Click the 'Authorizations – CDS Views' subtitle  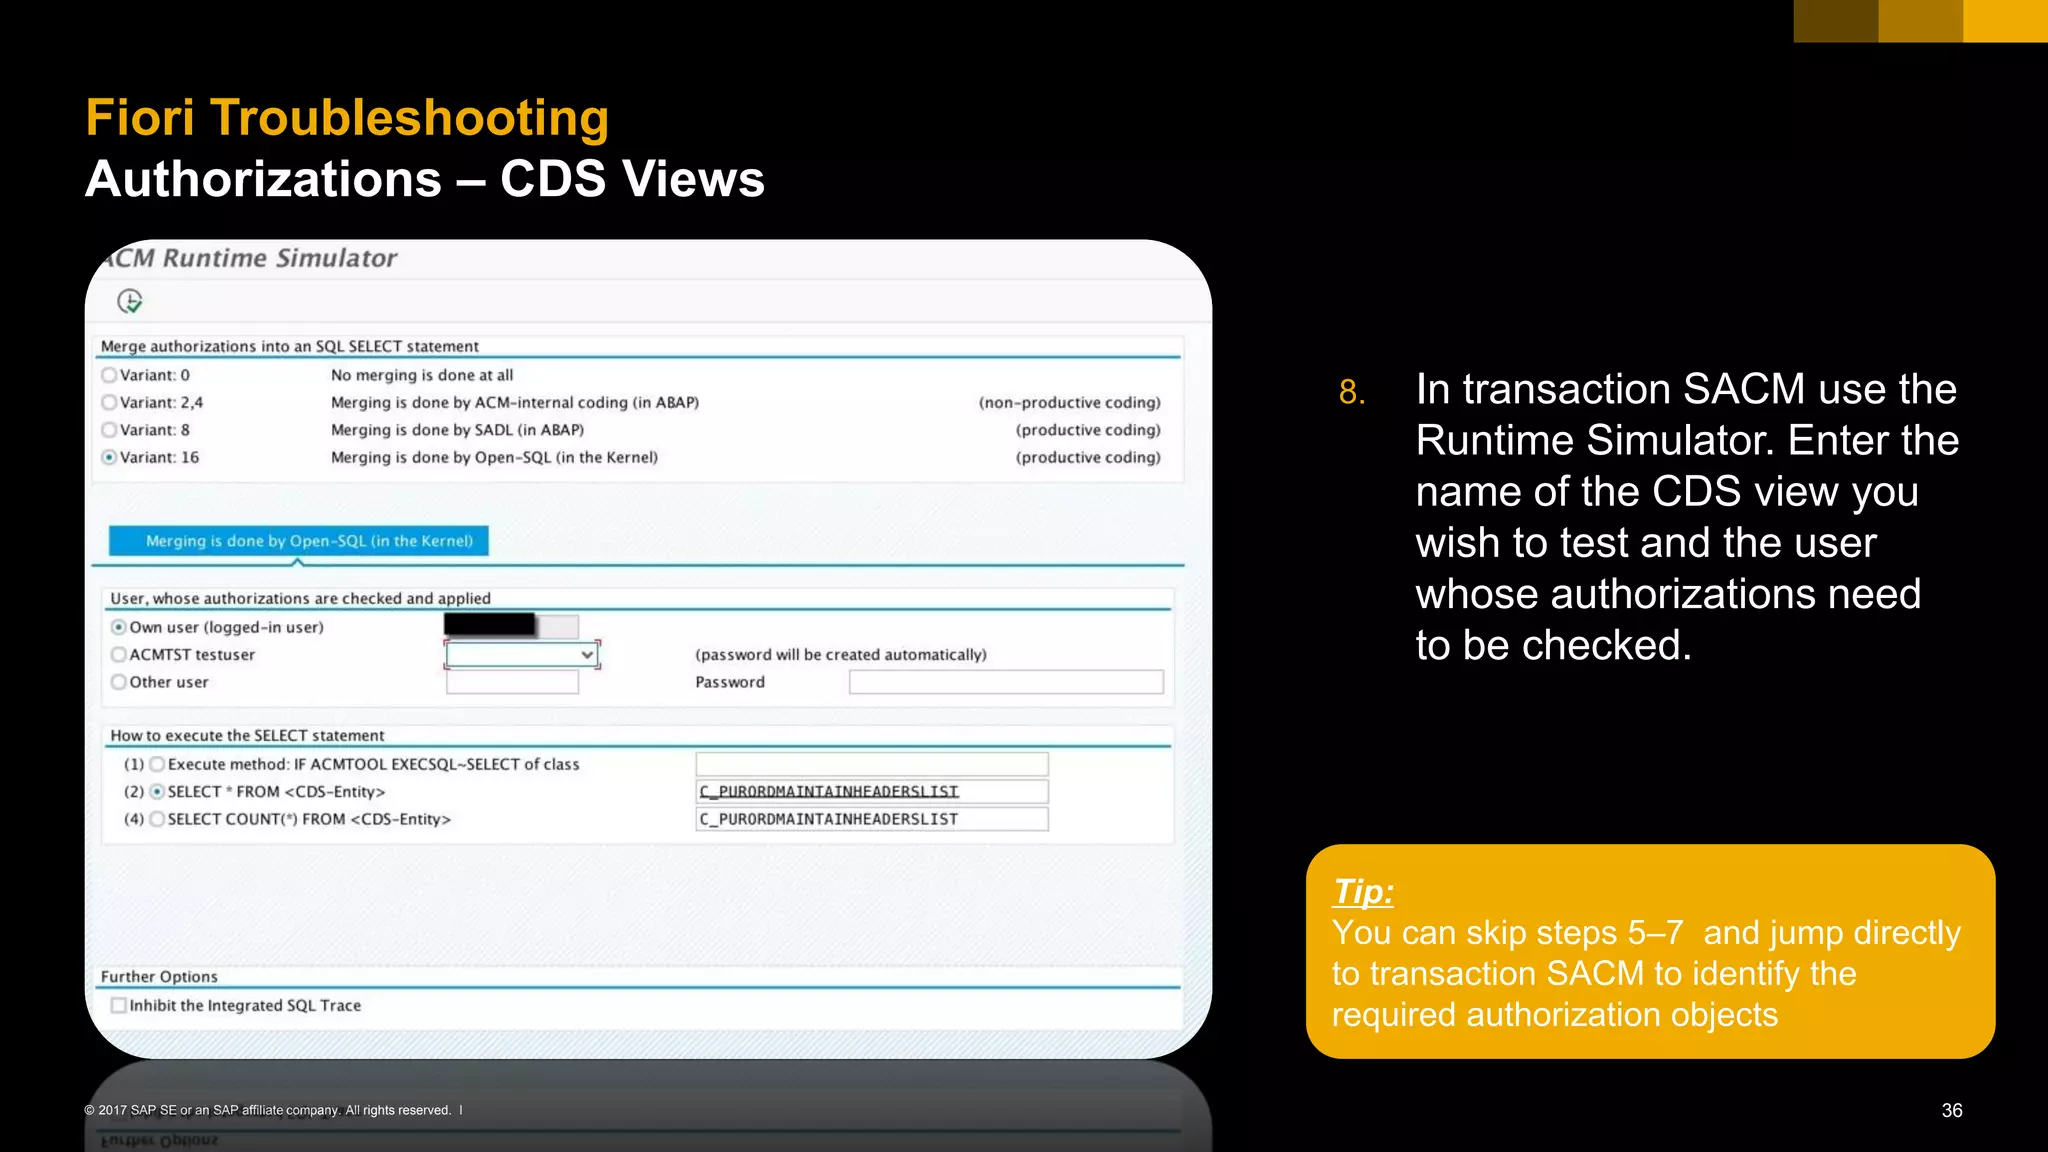tap(425, 179)
